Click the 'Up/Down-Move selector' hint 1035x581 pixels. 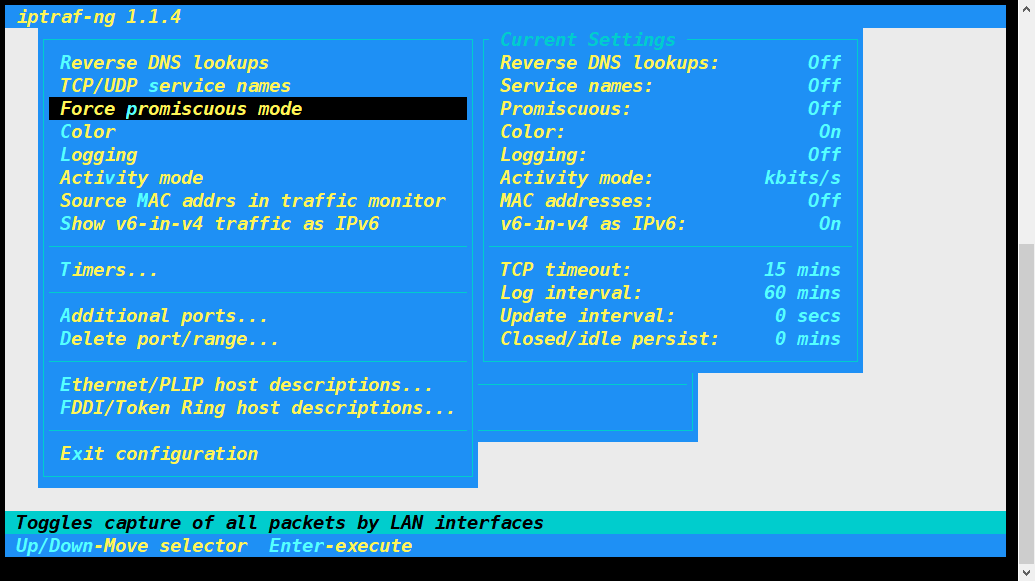(131, 546)
